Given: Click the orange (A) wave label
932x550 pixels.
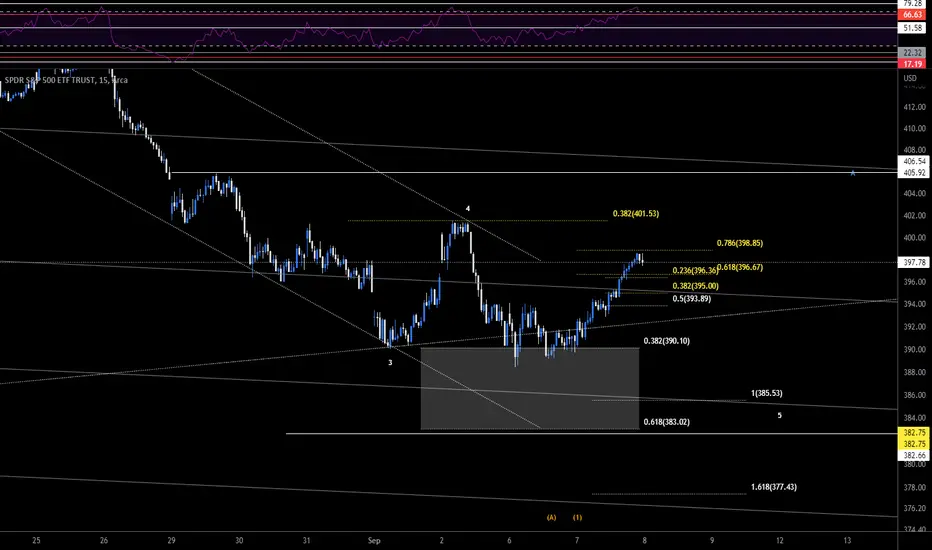Looking at the screenshot, I should pyautogui.click(x=552, y=517).
